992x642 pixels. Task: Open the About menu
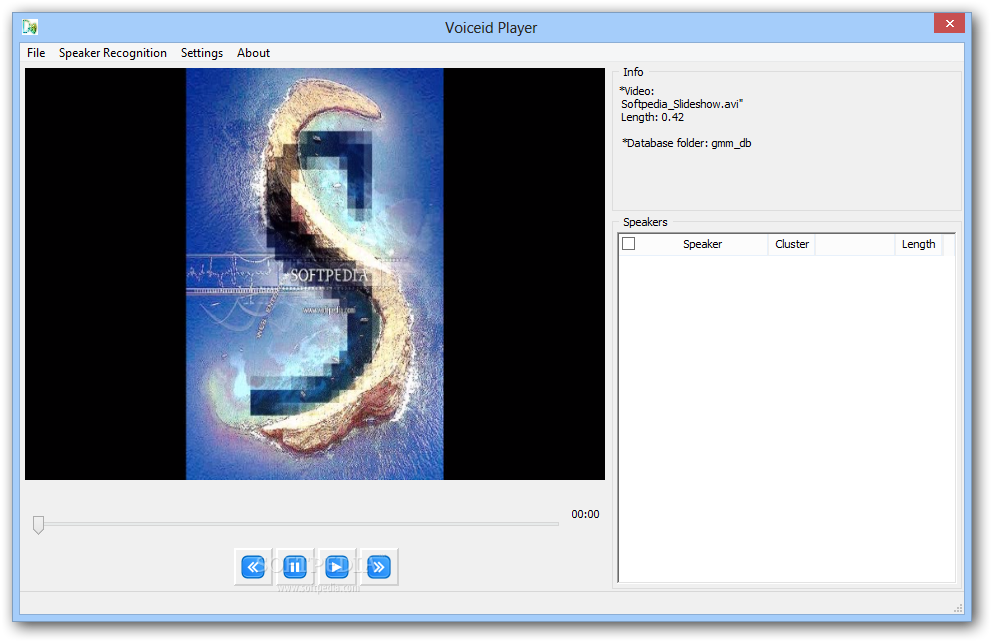pos(253,53)
